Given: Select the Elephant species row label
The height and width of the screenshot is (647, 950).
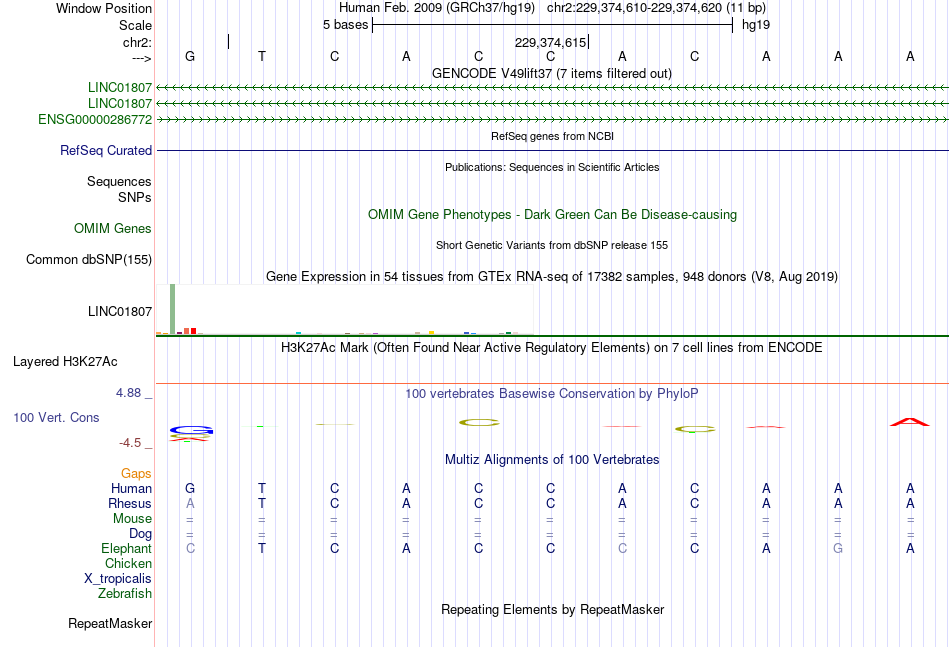Looking at the screenshot, I should coord(127,548).
